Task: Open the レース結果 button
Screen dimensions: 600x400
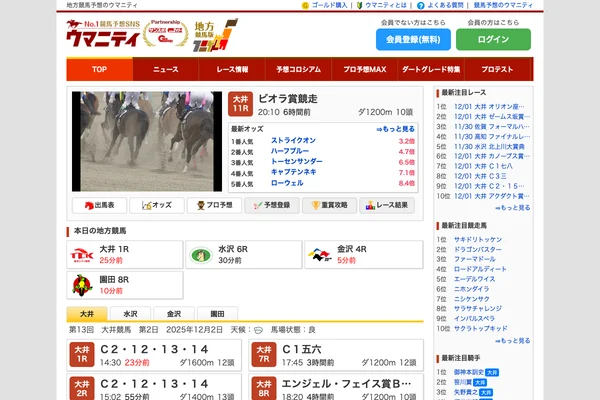Action: 387,205
